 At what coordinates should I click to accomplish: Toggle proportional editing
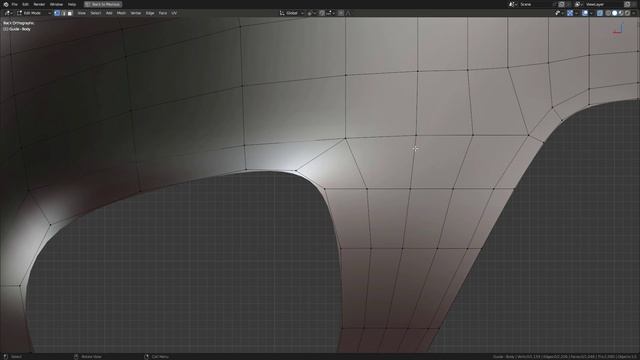coord(341,13)
